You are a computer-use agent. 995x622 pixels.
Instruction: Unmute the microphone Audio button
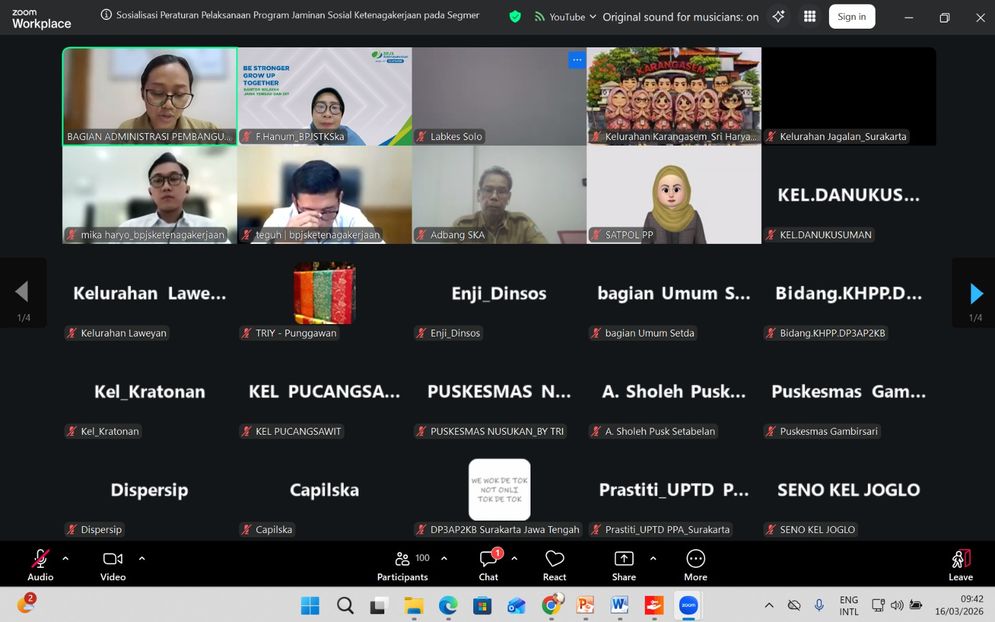[x=41, y=564]
